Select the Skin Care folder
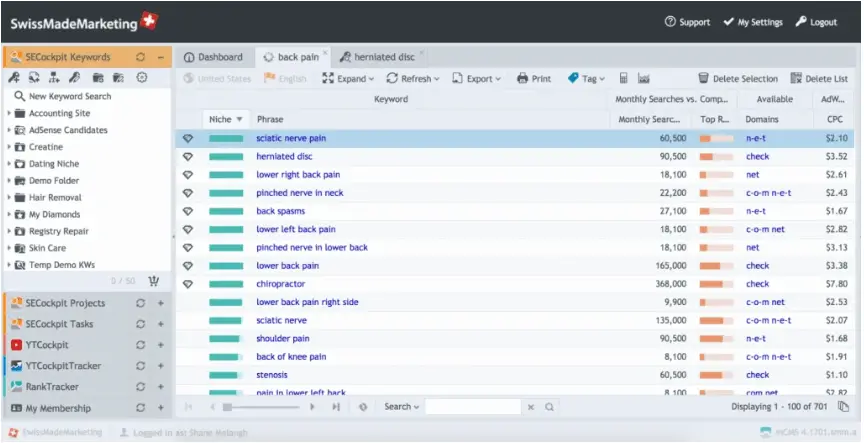Screen dimensions: 864x443 click(47, 248)
